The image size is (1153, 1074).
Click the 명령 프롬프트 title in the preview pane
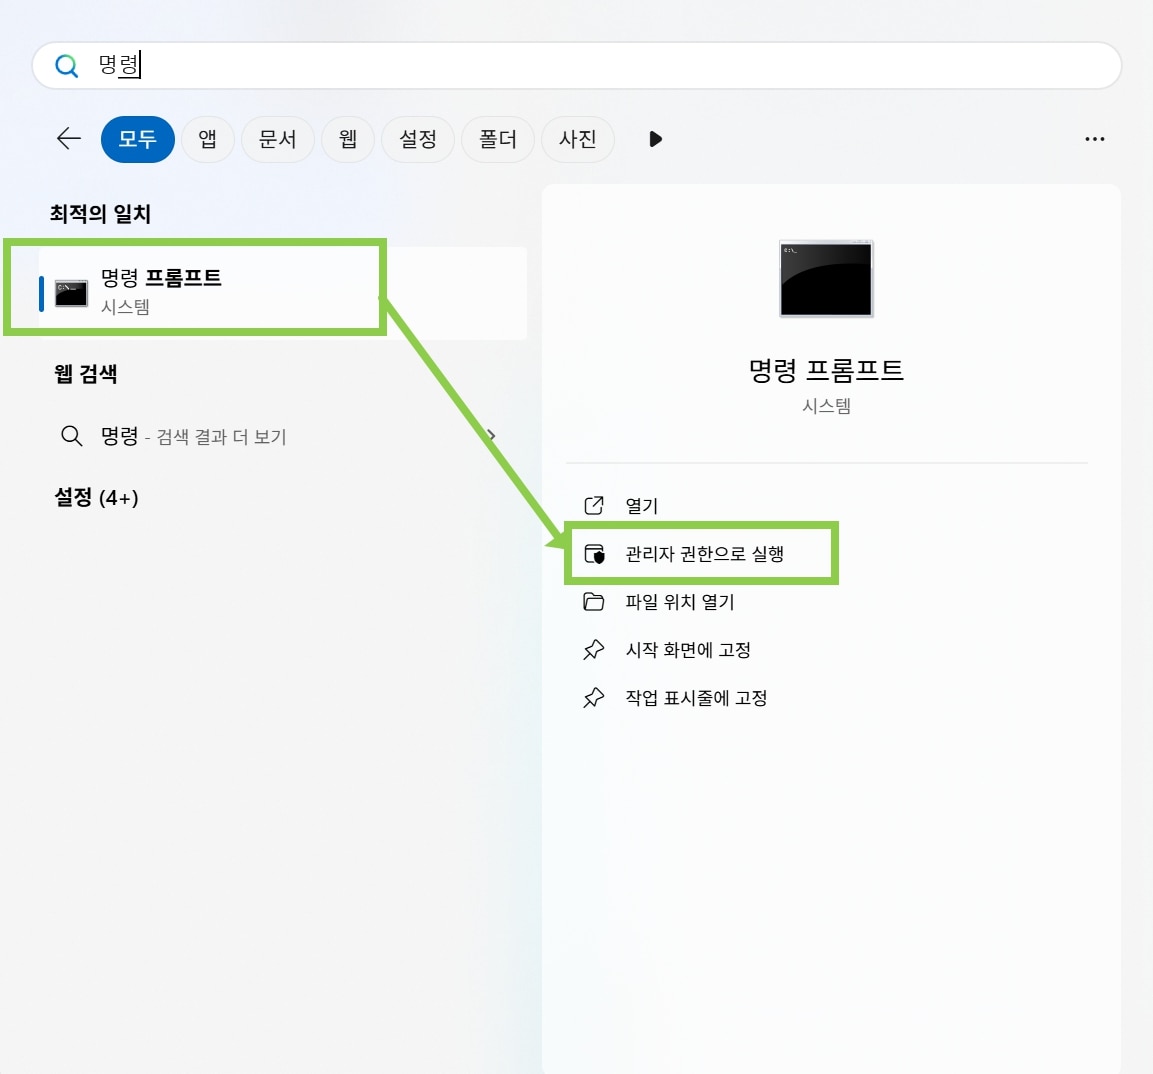(826, 370)
